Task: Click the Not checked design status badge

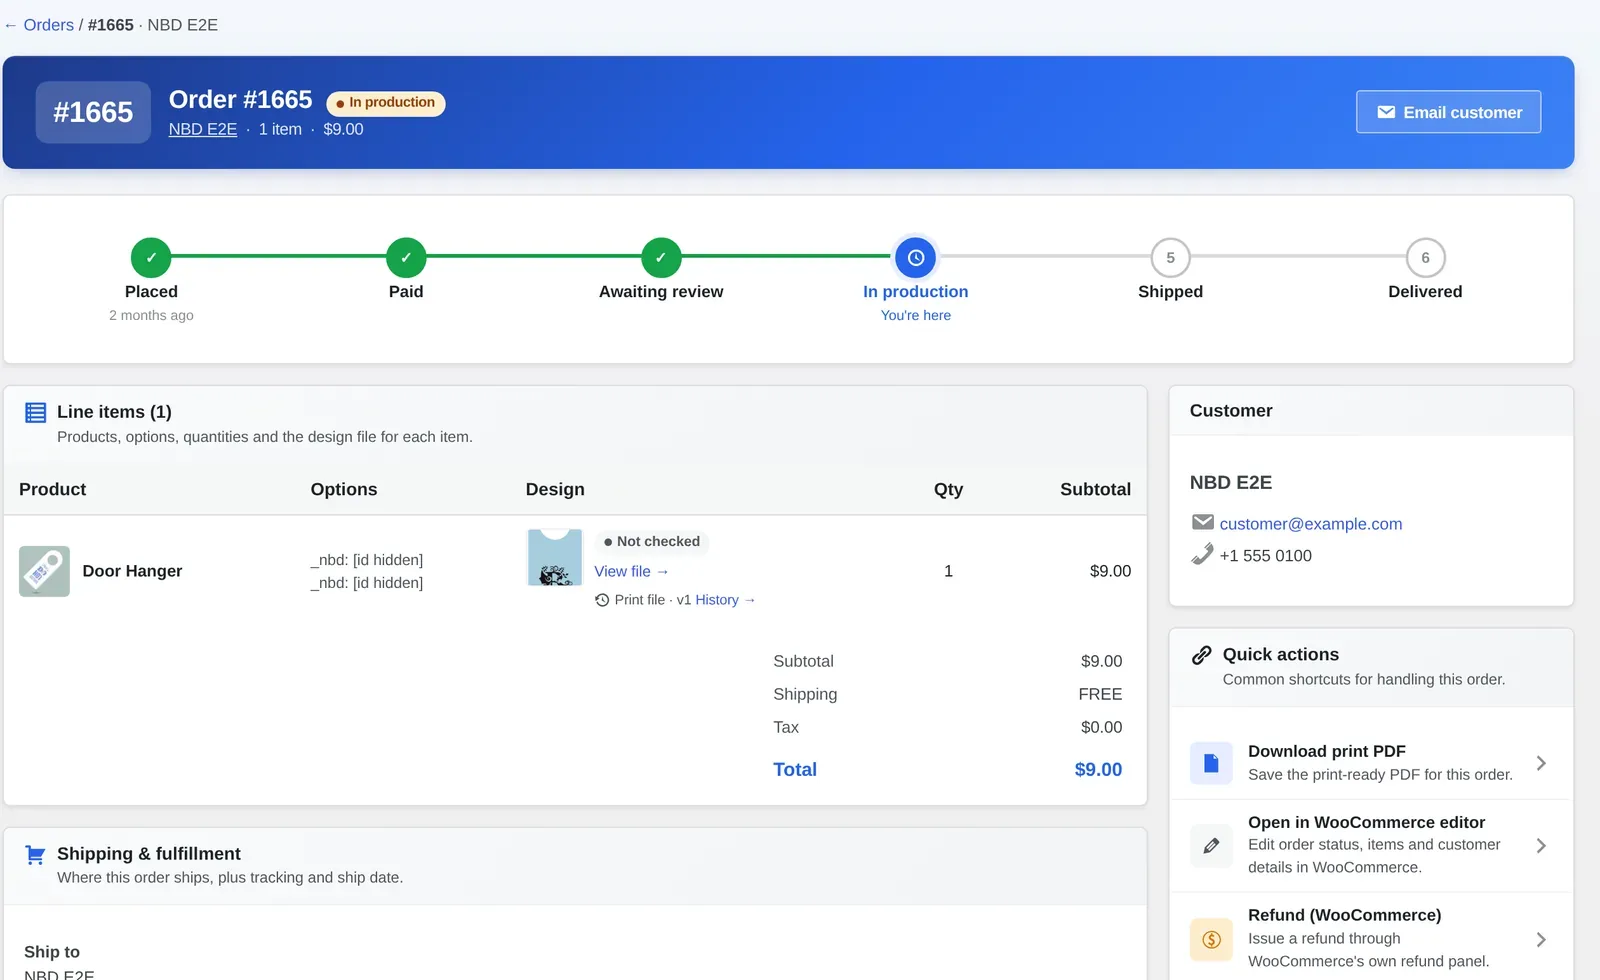Action: point(651,541)
